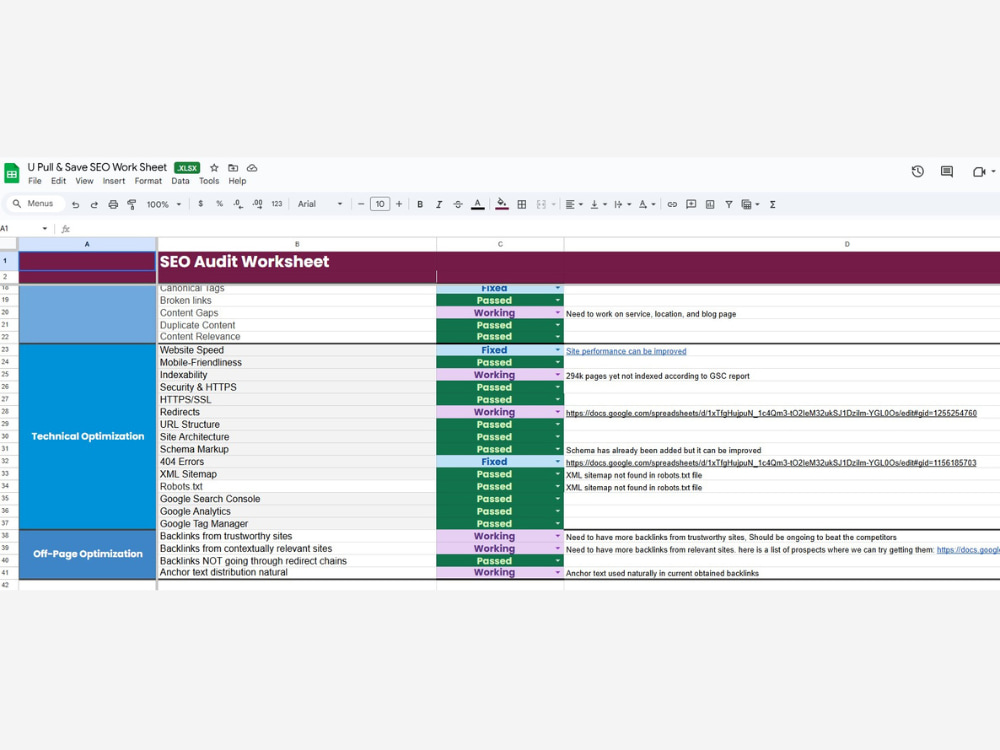
Task: Click the insert link icon
Action: coord(672,205)
